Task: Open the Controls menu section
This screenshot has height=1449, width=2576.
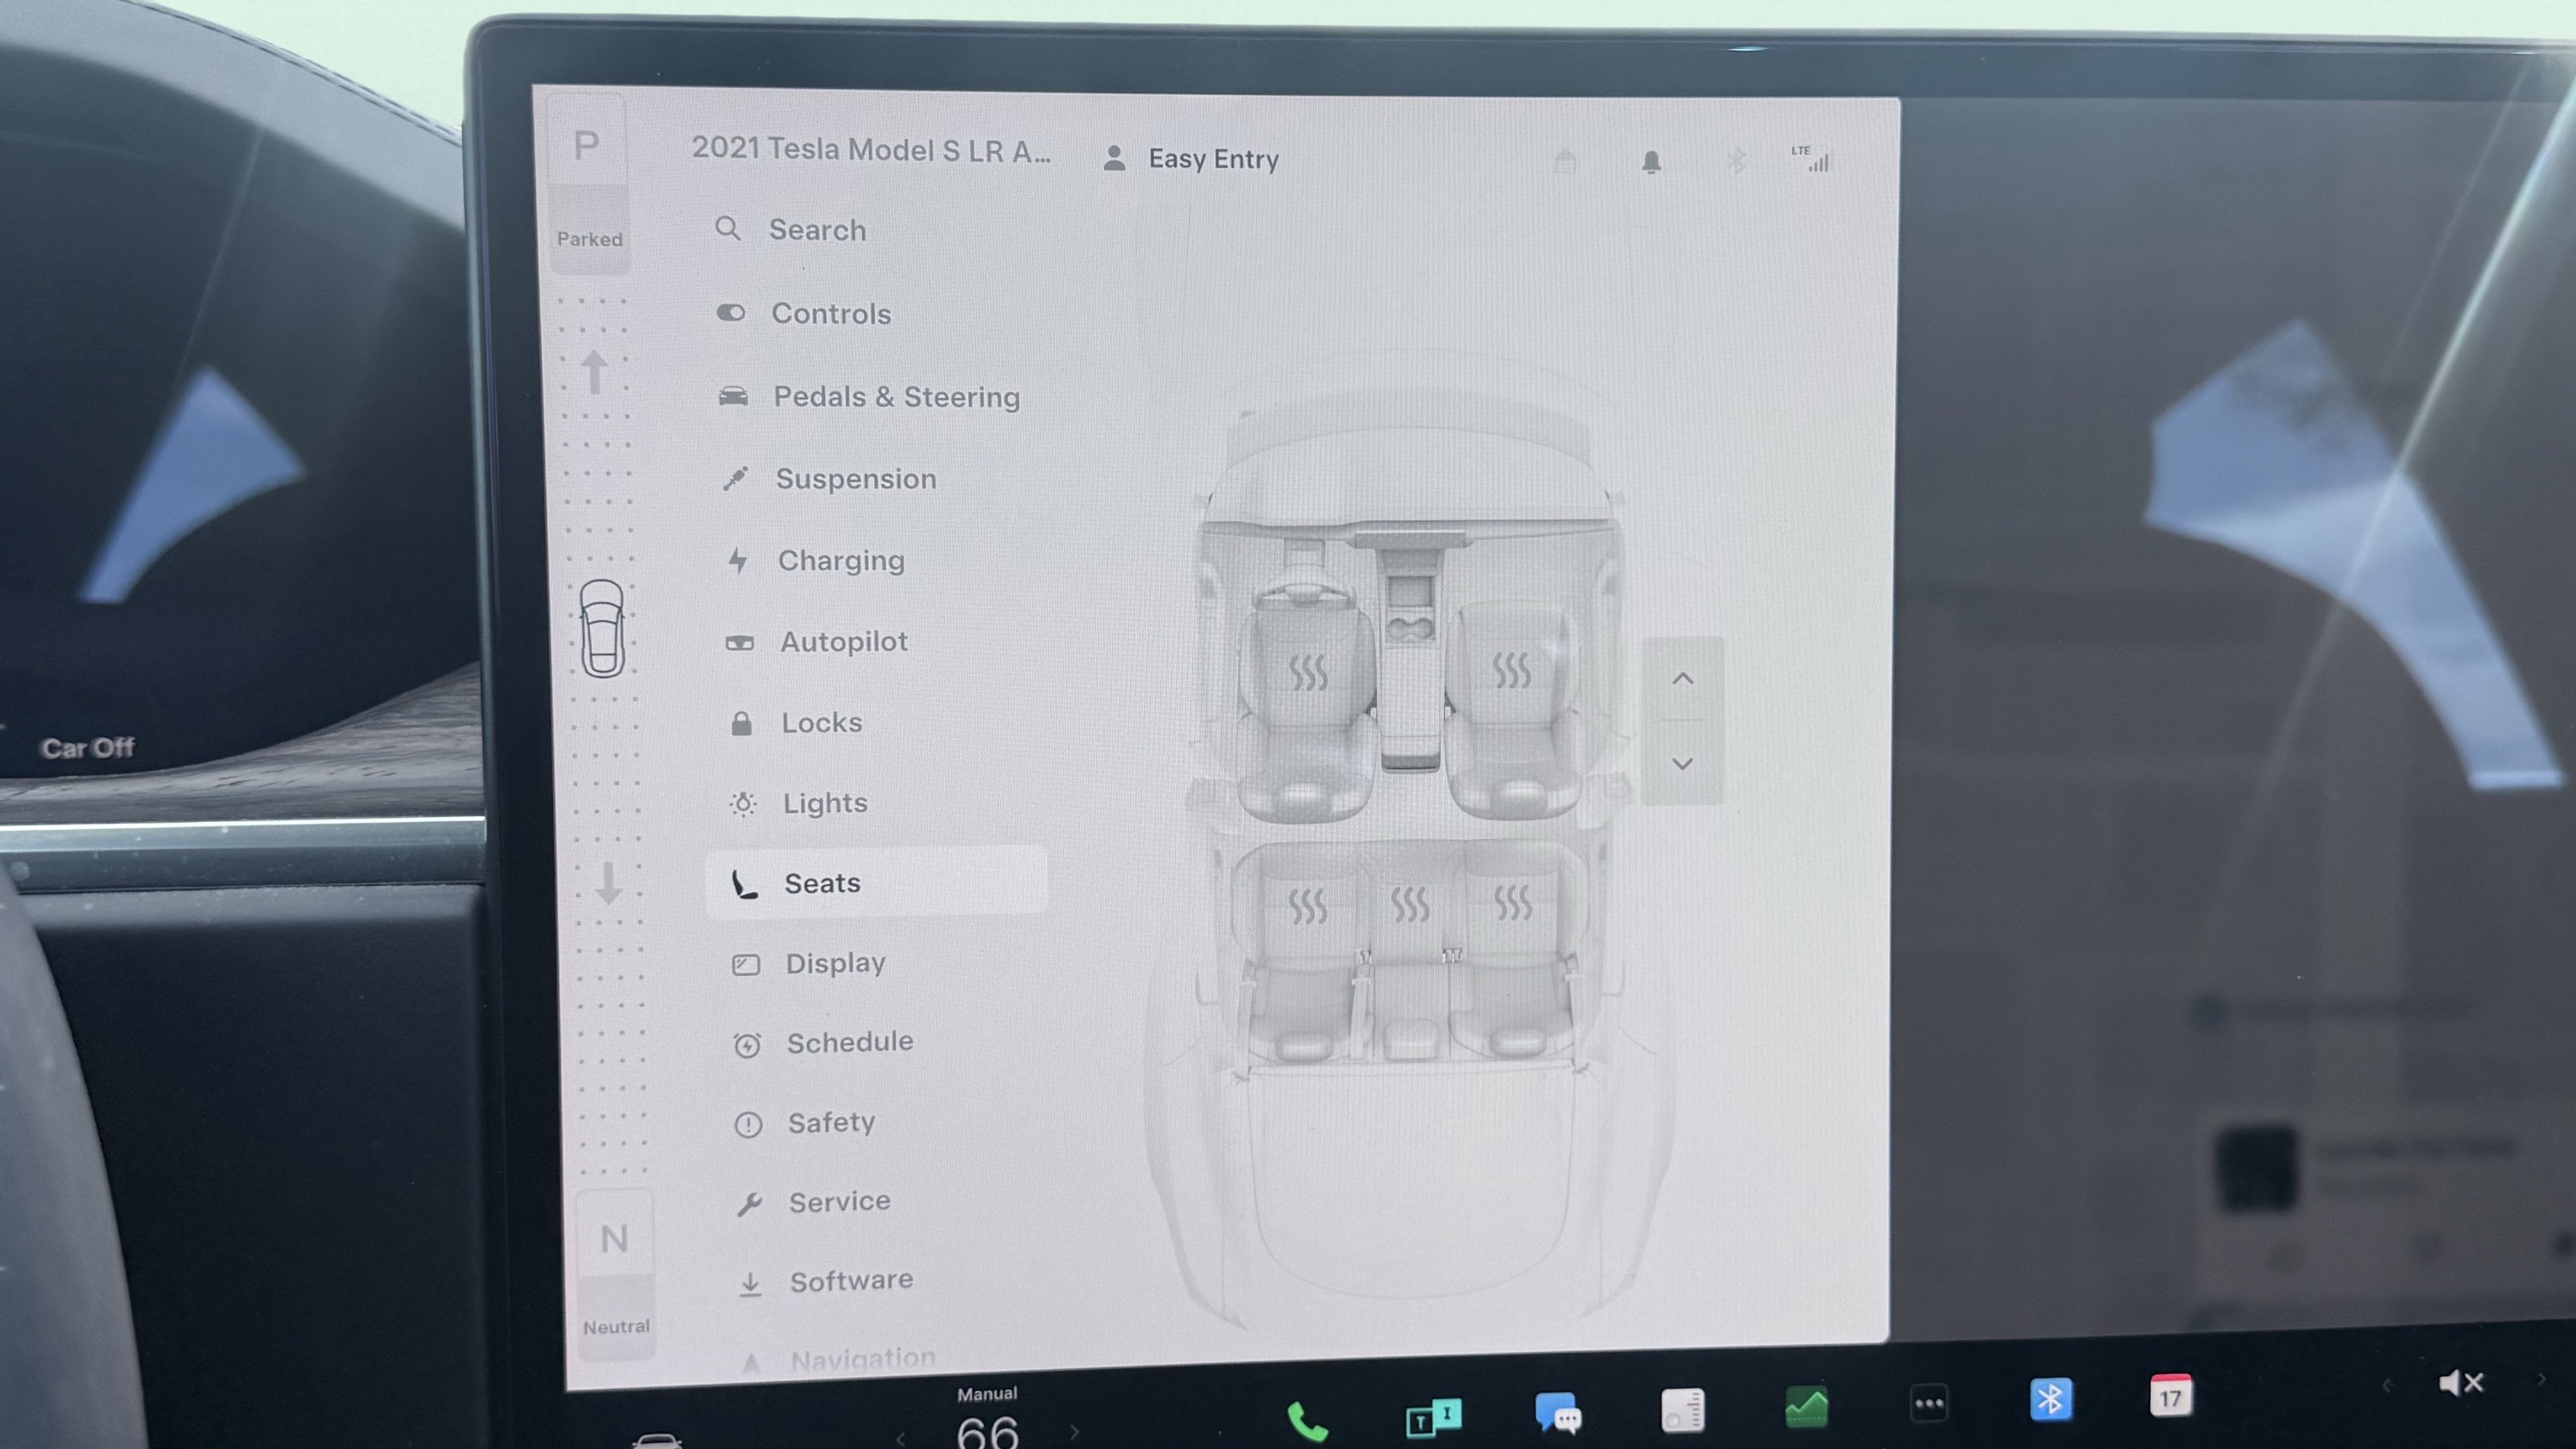Action: (830, 314)
